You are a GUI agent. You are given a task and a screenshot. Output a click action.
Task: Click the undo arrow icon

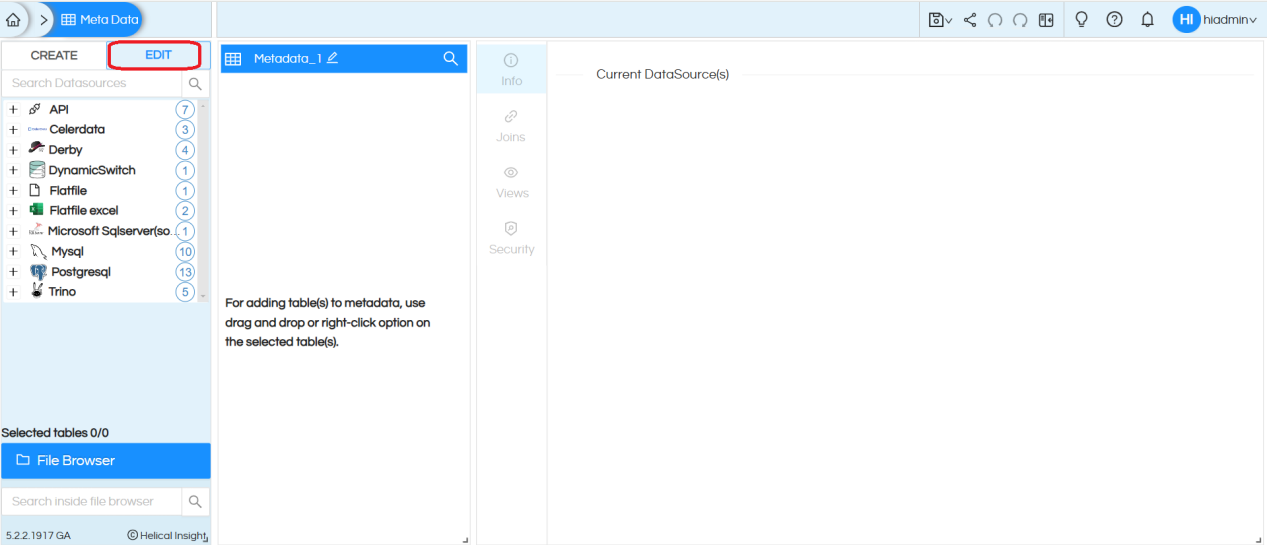(995, 20)
